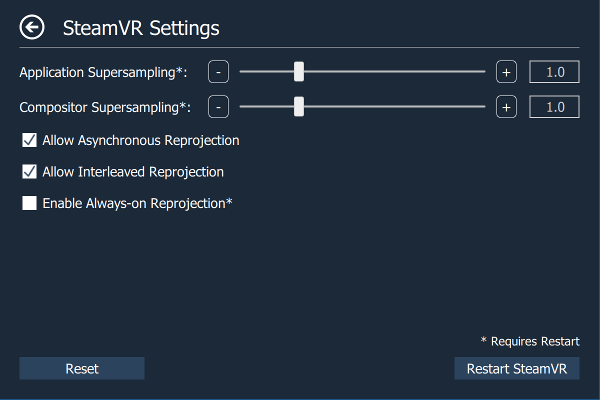Increase Application Supersampling with plus button
Image resolution: width=600 pixels, height=400 pixels.
pos(506,72)
